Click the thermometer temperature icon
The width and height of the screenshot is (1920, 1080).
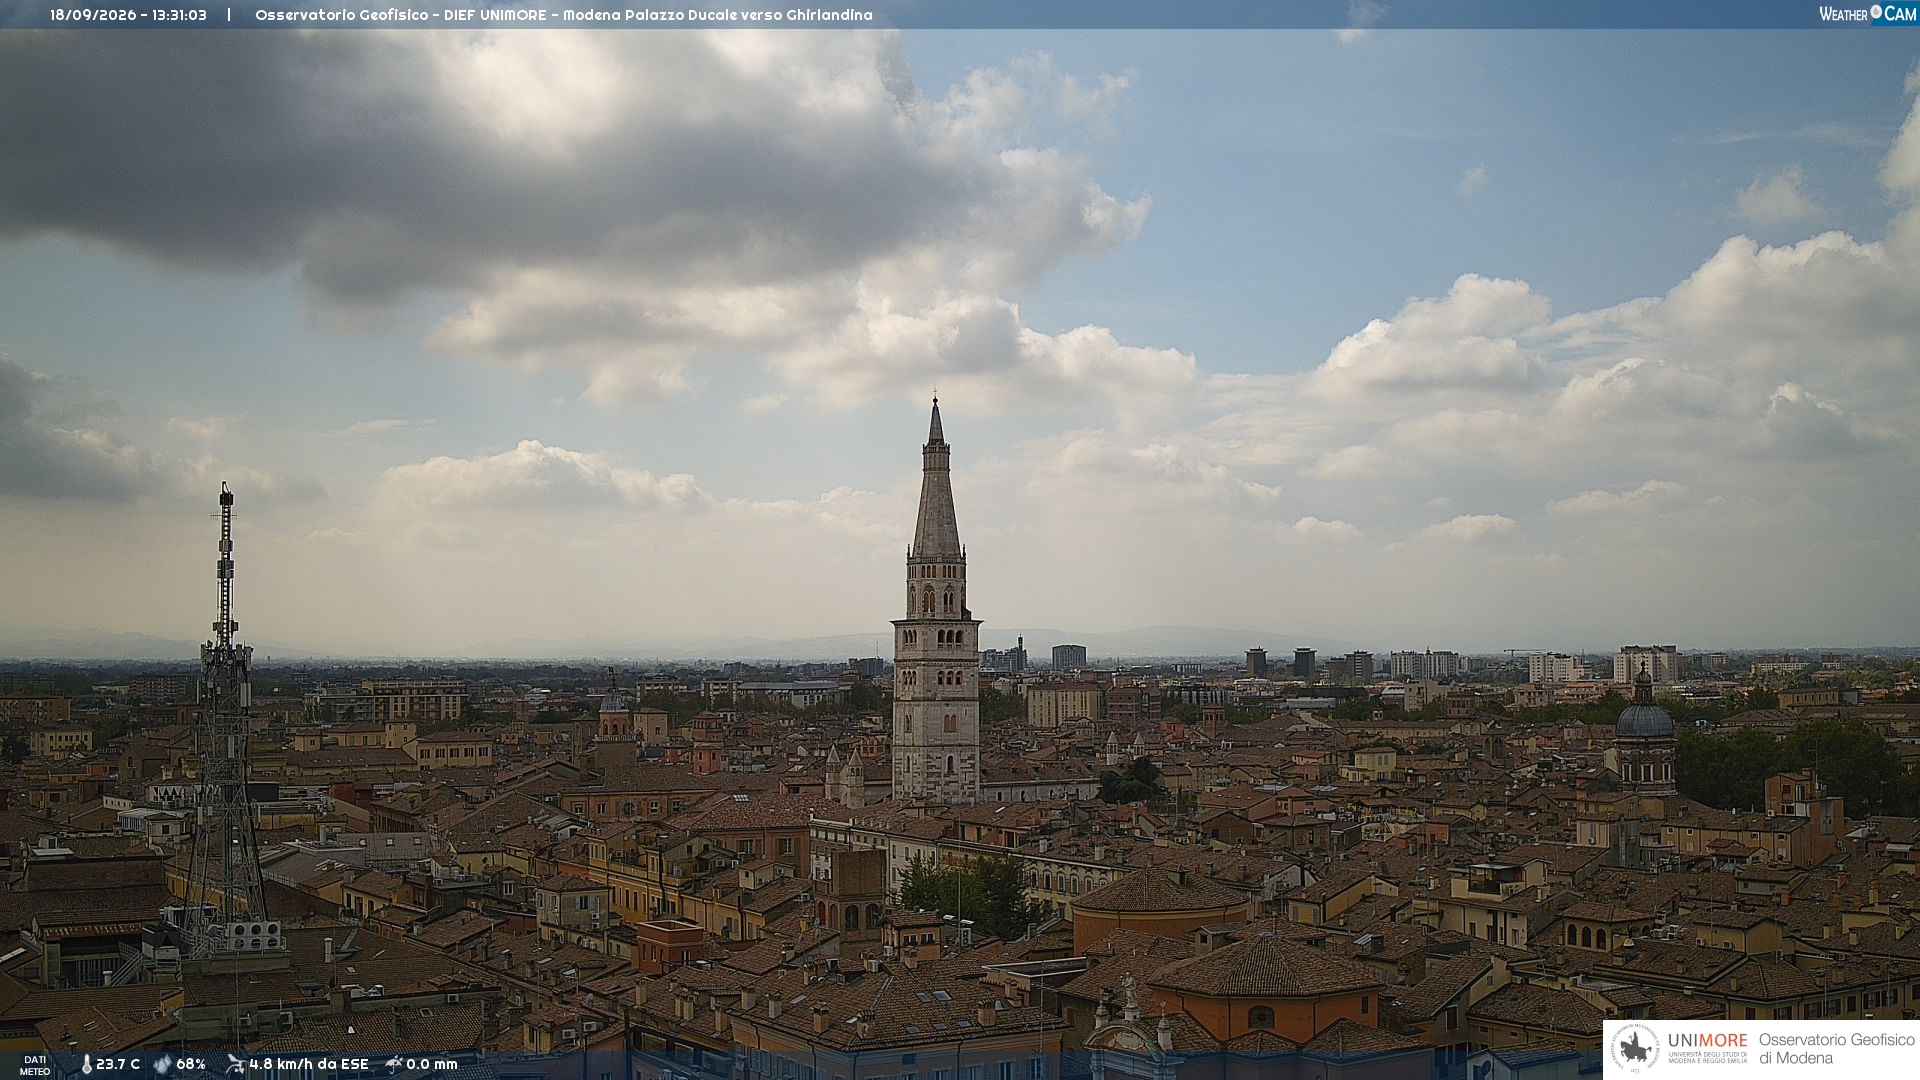point(86,1064)
